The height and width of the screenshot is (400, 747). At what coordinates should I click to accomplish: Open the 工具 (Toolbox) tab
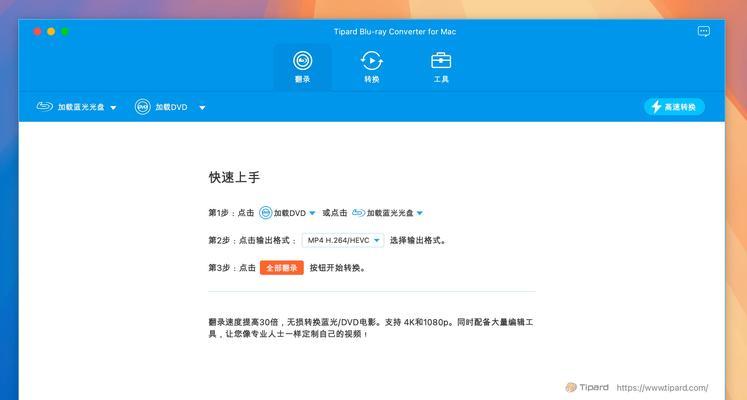(441, 67)
